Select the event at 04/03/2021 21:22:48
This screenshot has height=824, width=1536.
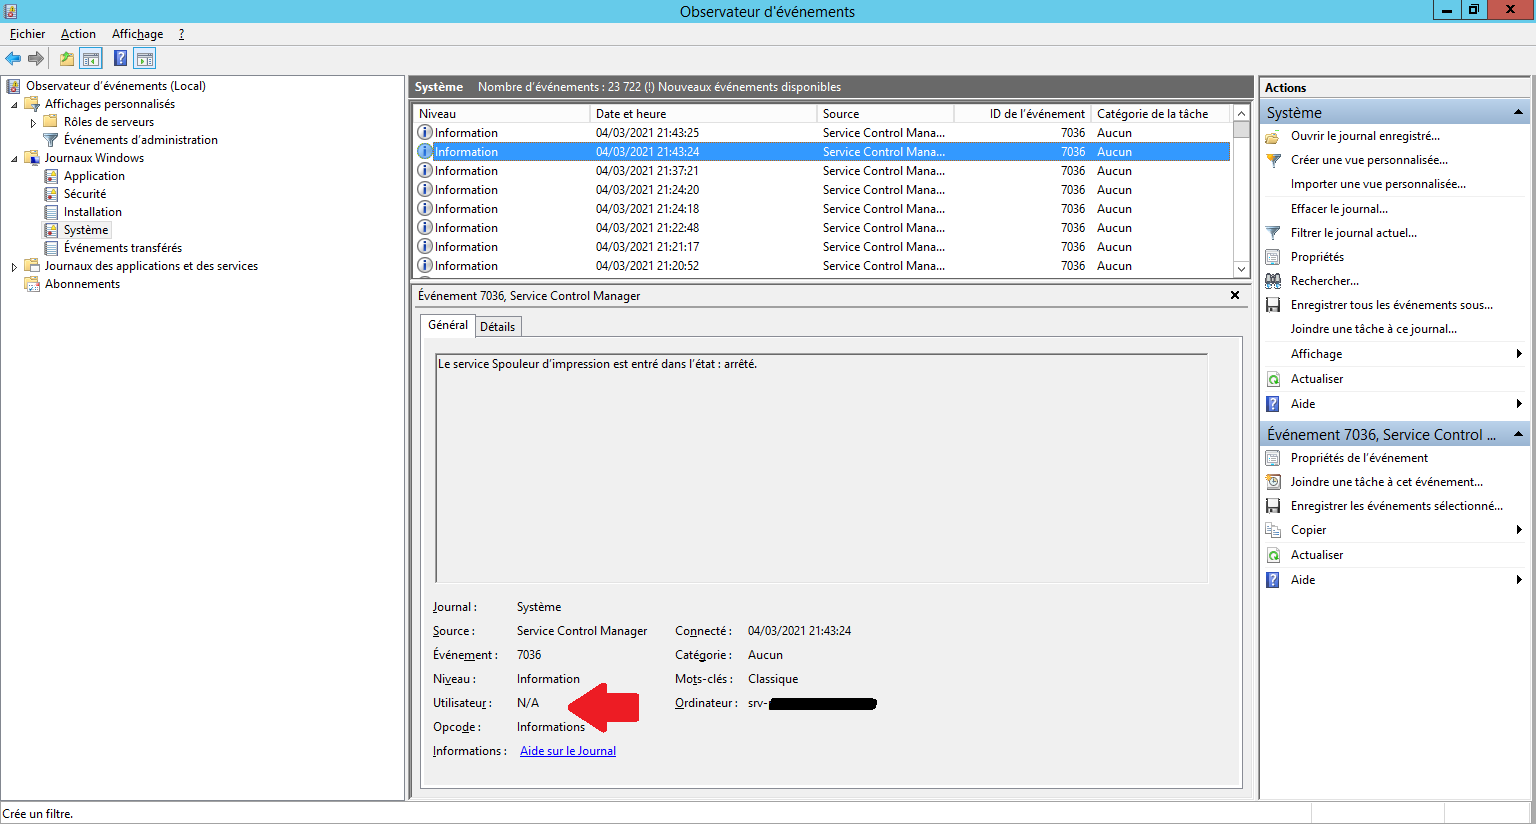[x=822, y=228]
